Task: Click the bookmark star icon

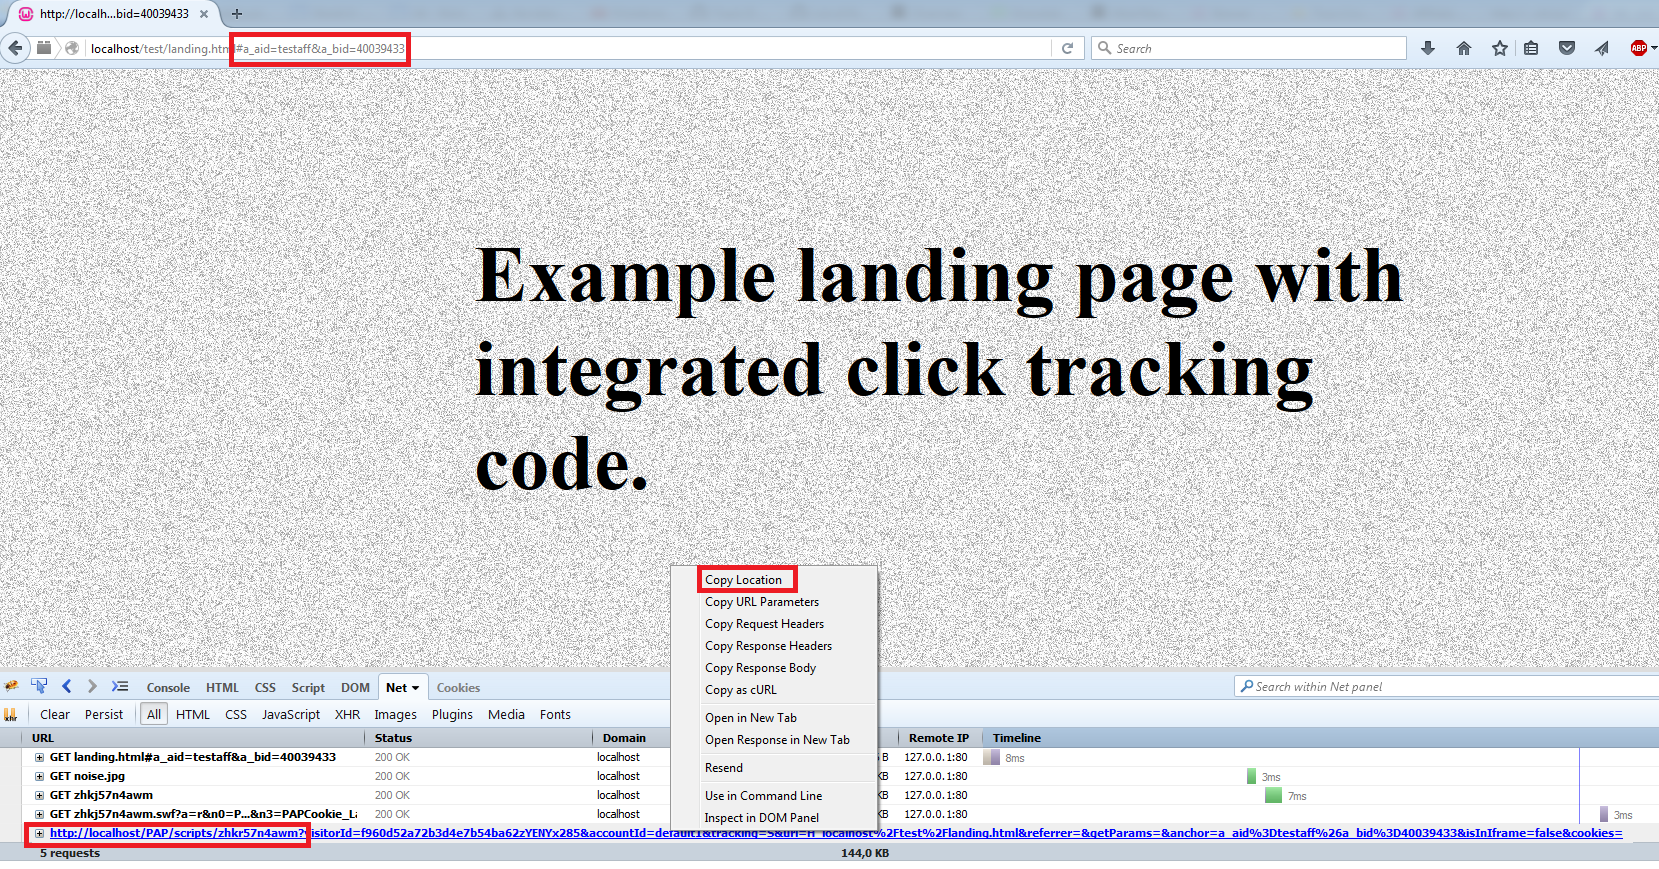Action: click(1499, 48)
